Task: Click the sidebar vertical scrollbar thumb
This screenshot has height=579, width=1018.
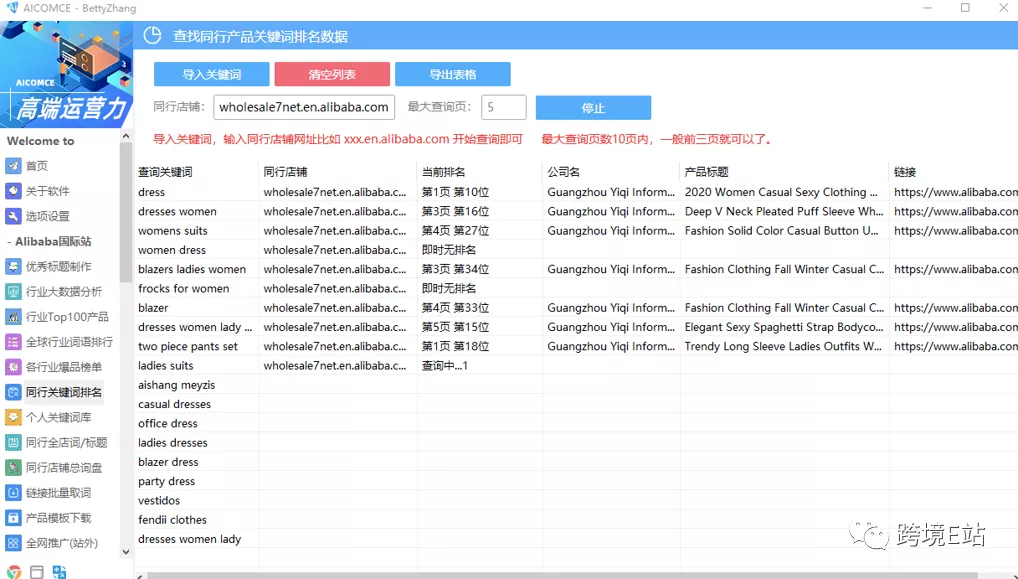Action: 126,211
